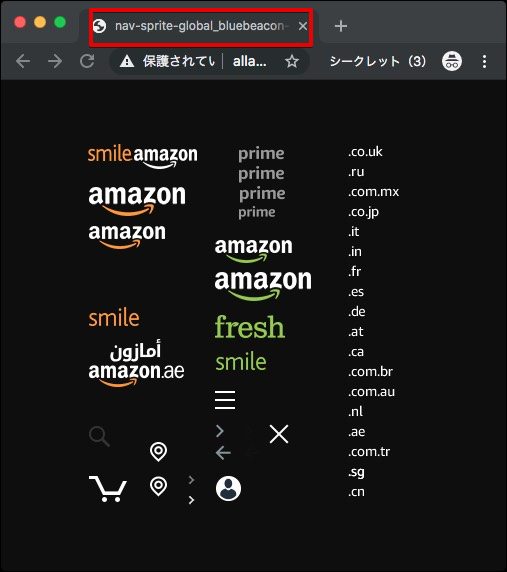Close the nav-sprite-global_bluebeacon tab

[x=303, y=26]
